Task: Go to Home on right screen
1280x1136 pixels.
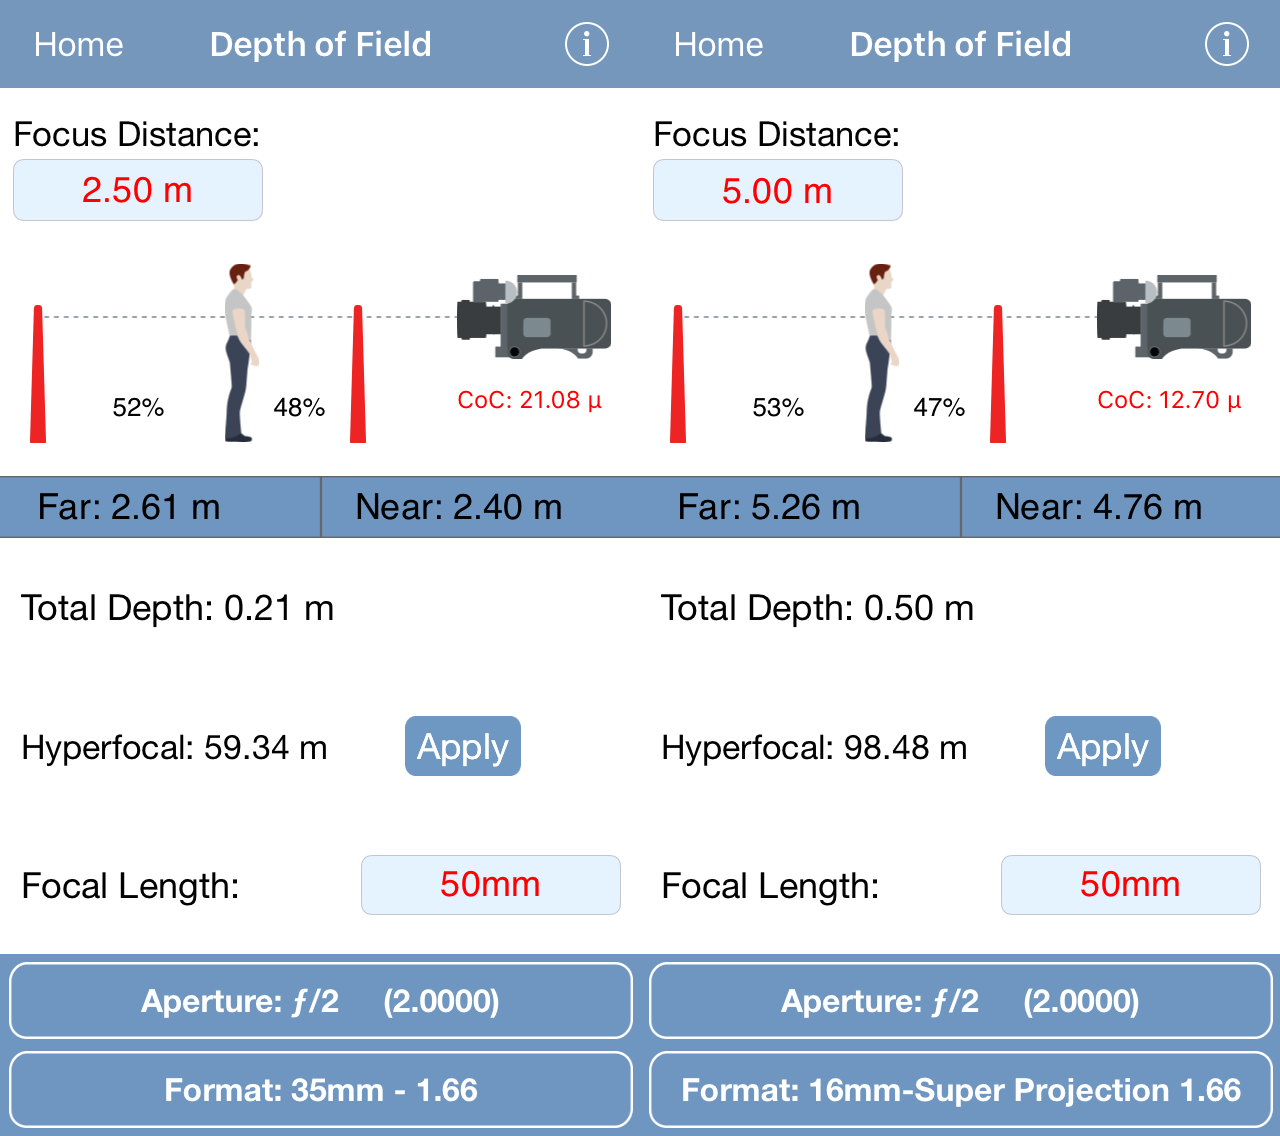Action: (719, 45)
